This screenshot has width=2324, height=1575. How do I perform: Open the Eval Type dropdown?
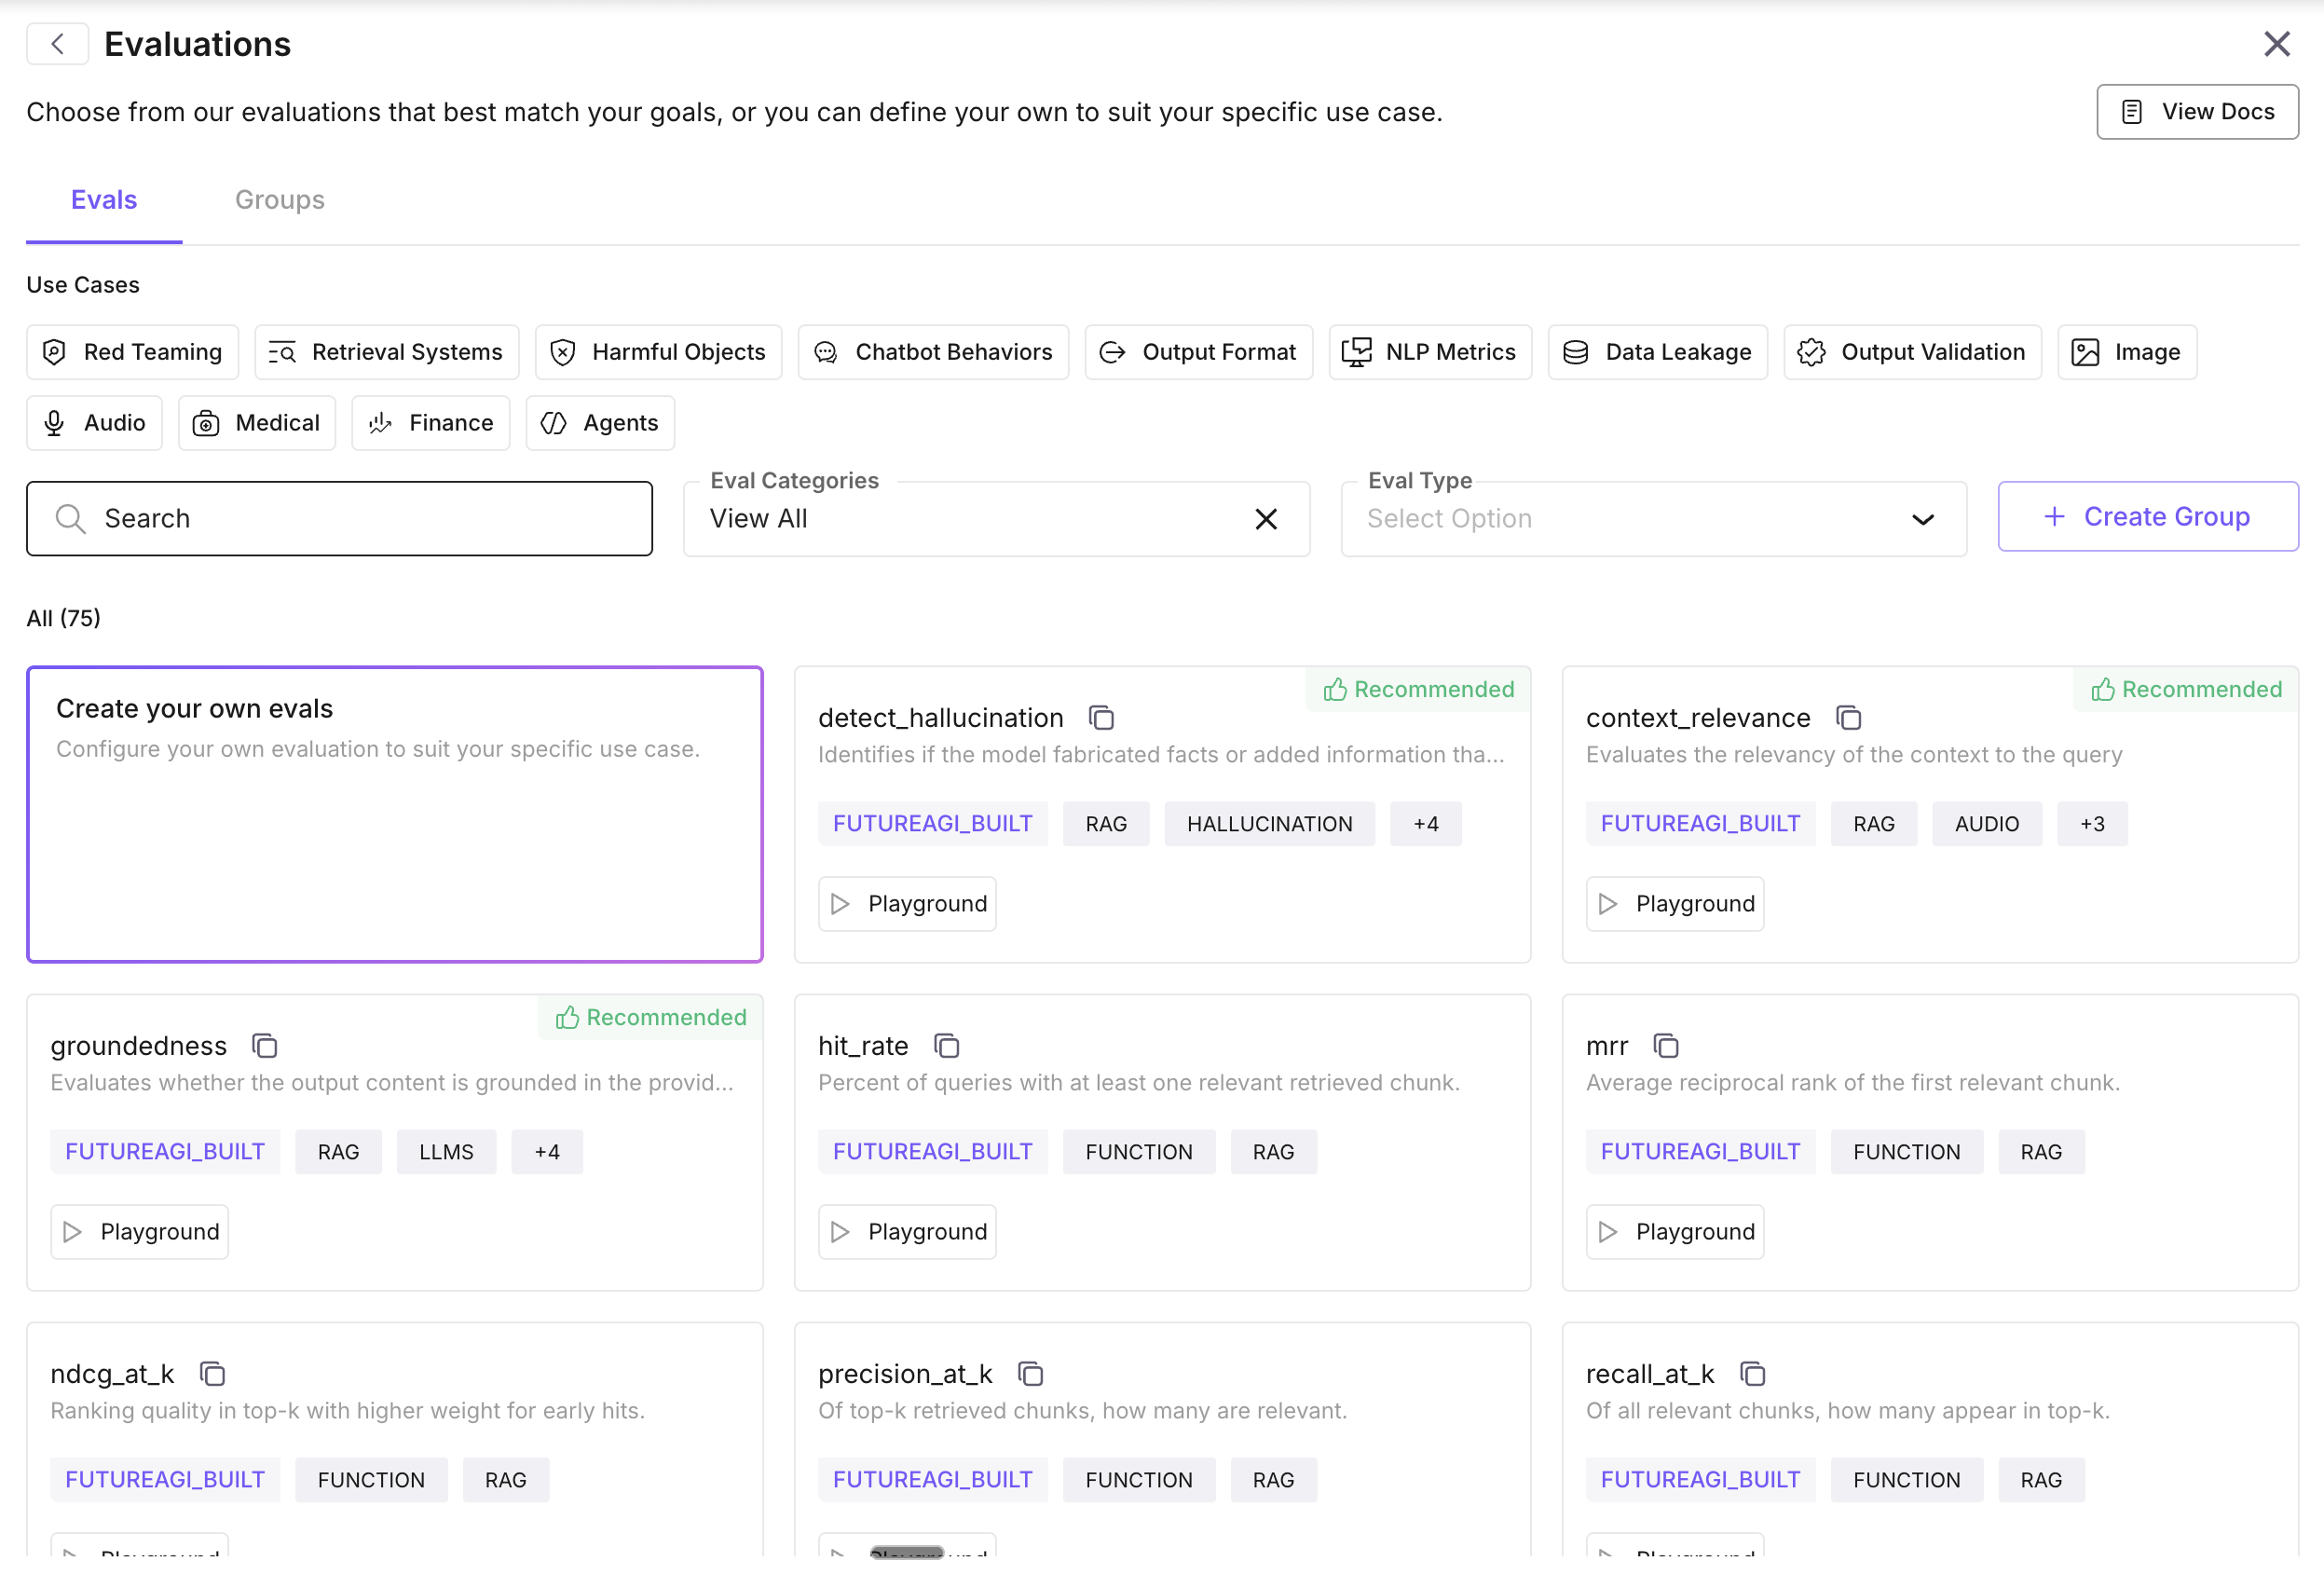click(1653, 518)
